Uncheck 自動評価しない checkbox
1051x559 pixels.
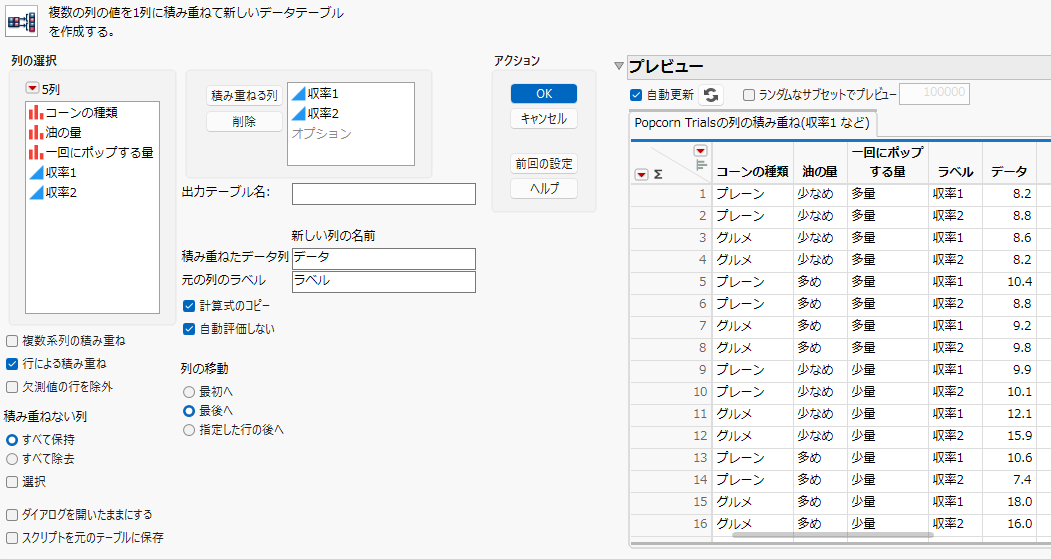coord(189,329)
